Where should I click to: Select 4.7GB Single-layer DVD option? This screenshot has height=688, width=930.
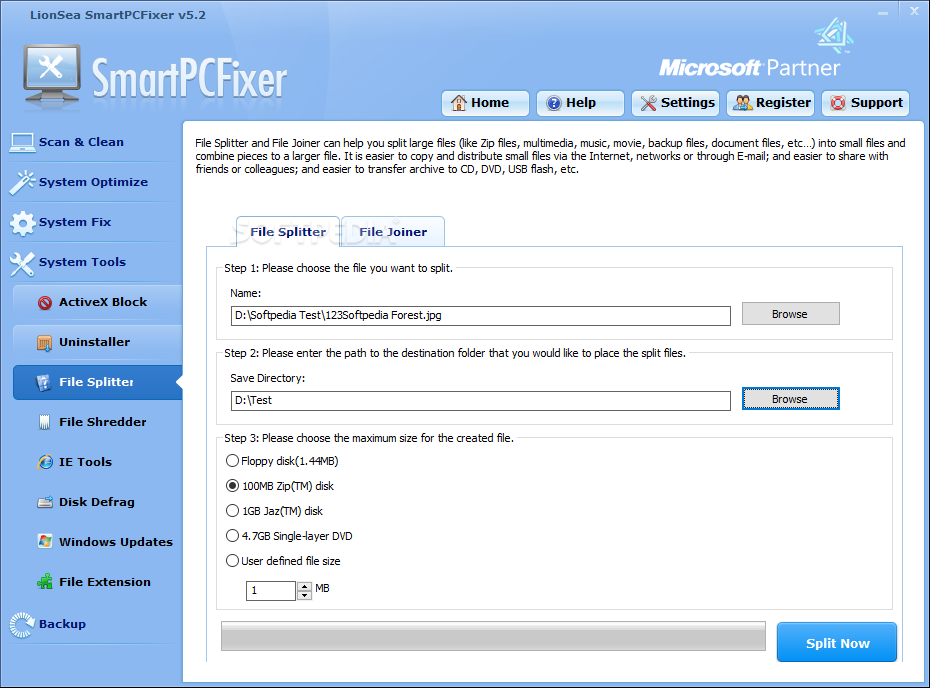(x=232, y=536)
